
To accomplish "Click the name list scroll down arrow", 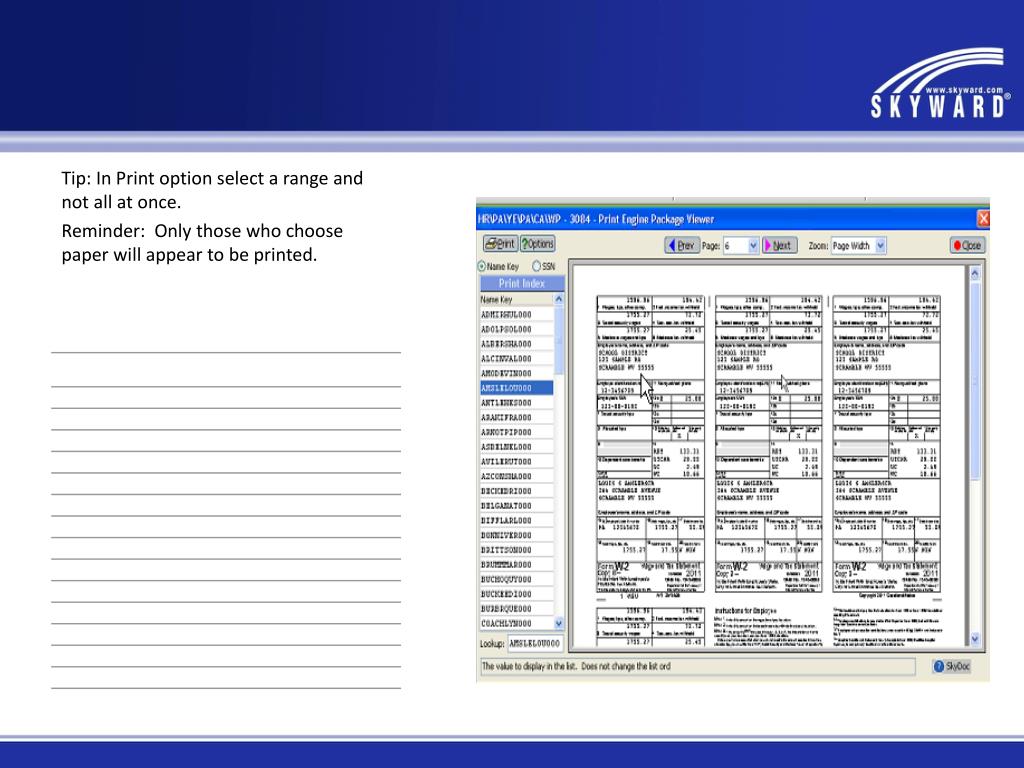I will [x=558, y=624].
